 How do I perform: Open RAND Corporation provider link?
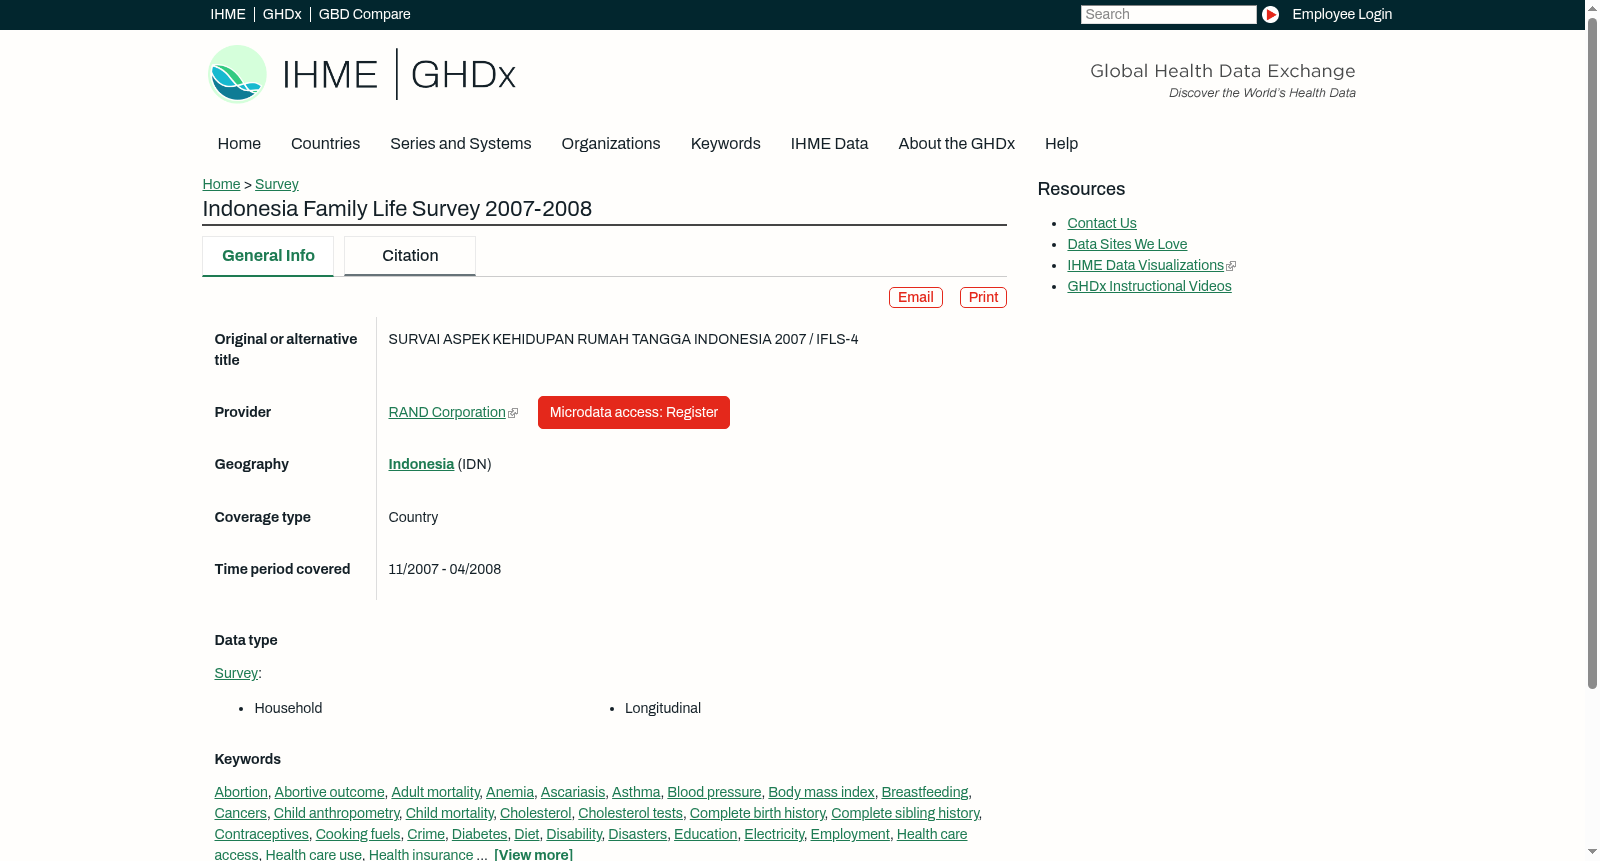pos(447,412)
